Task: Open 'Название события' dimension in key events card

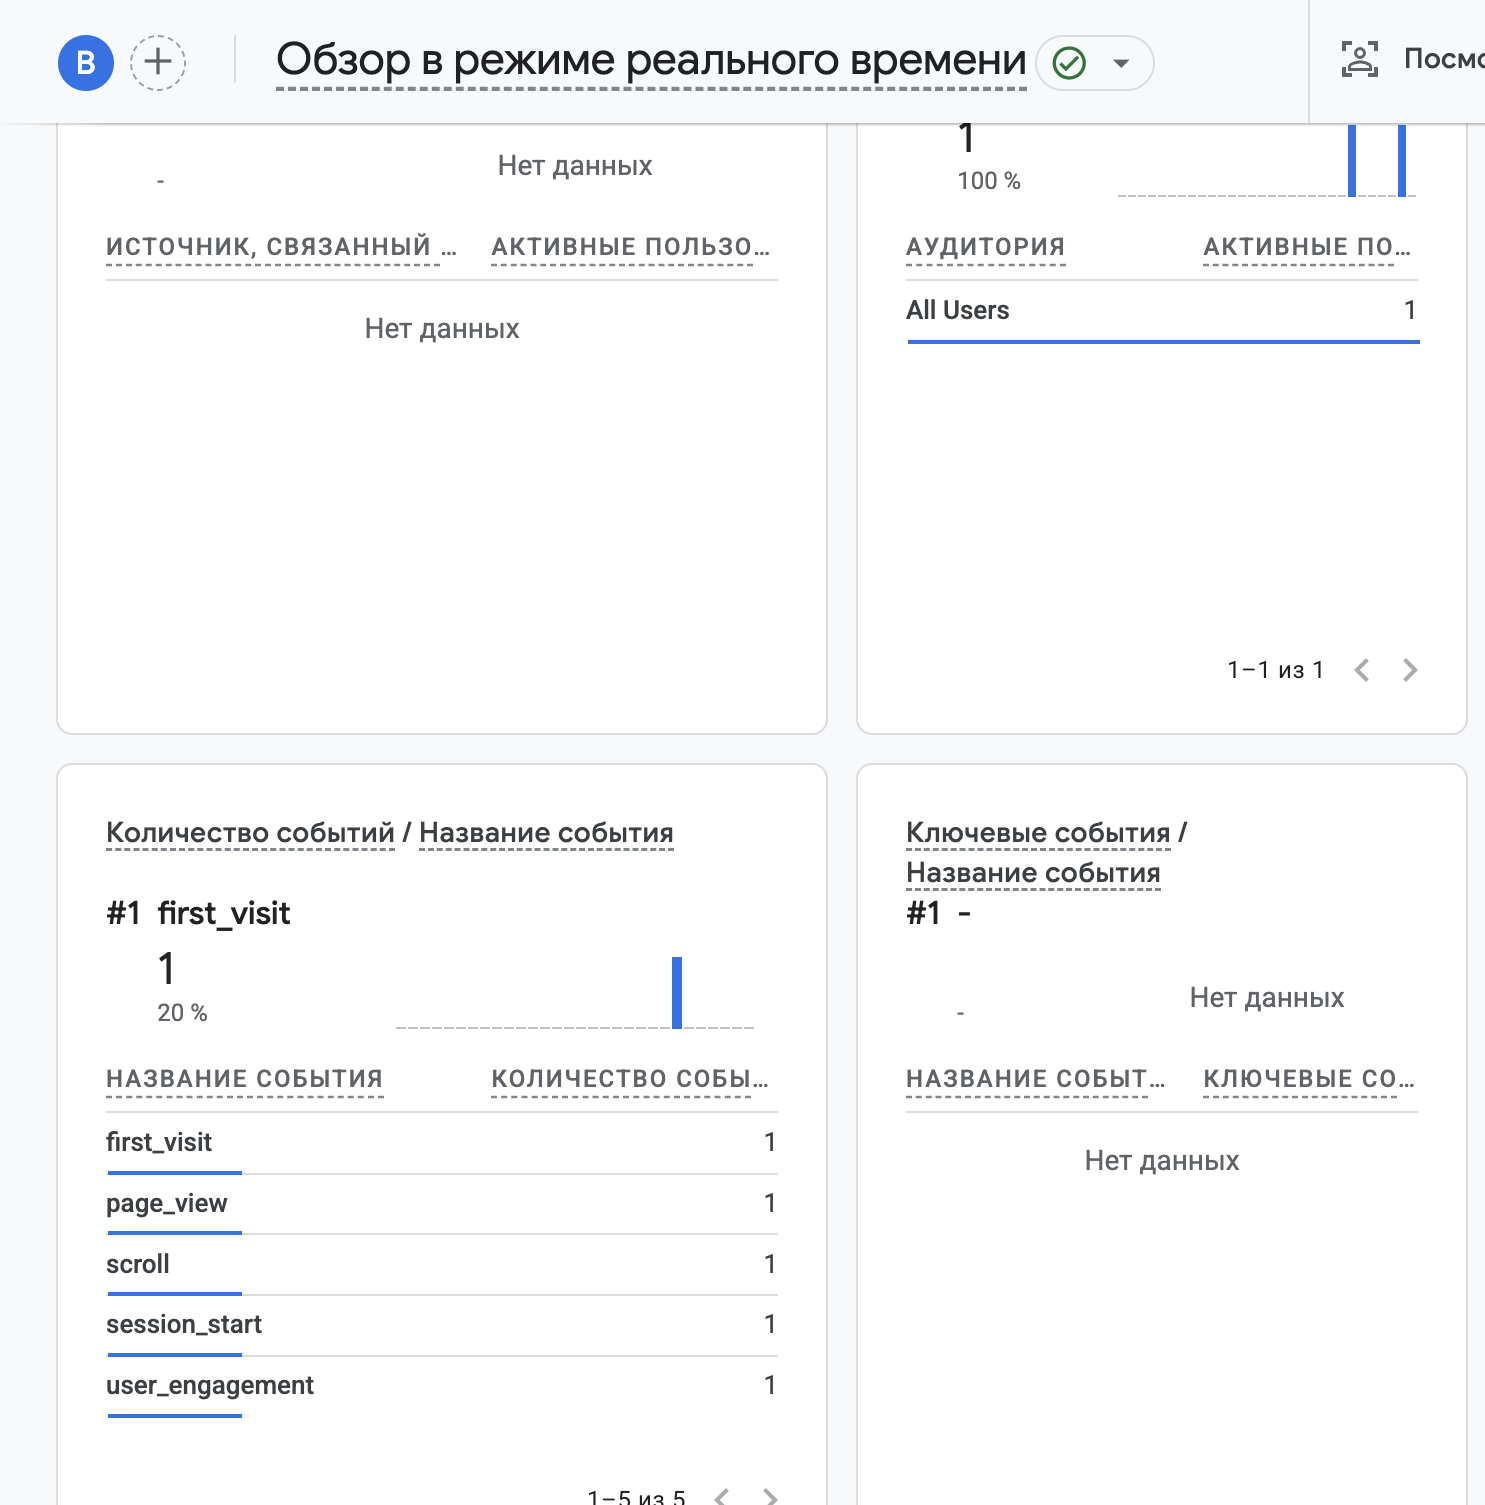Action: (x=1033, y=873)
